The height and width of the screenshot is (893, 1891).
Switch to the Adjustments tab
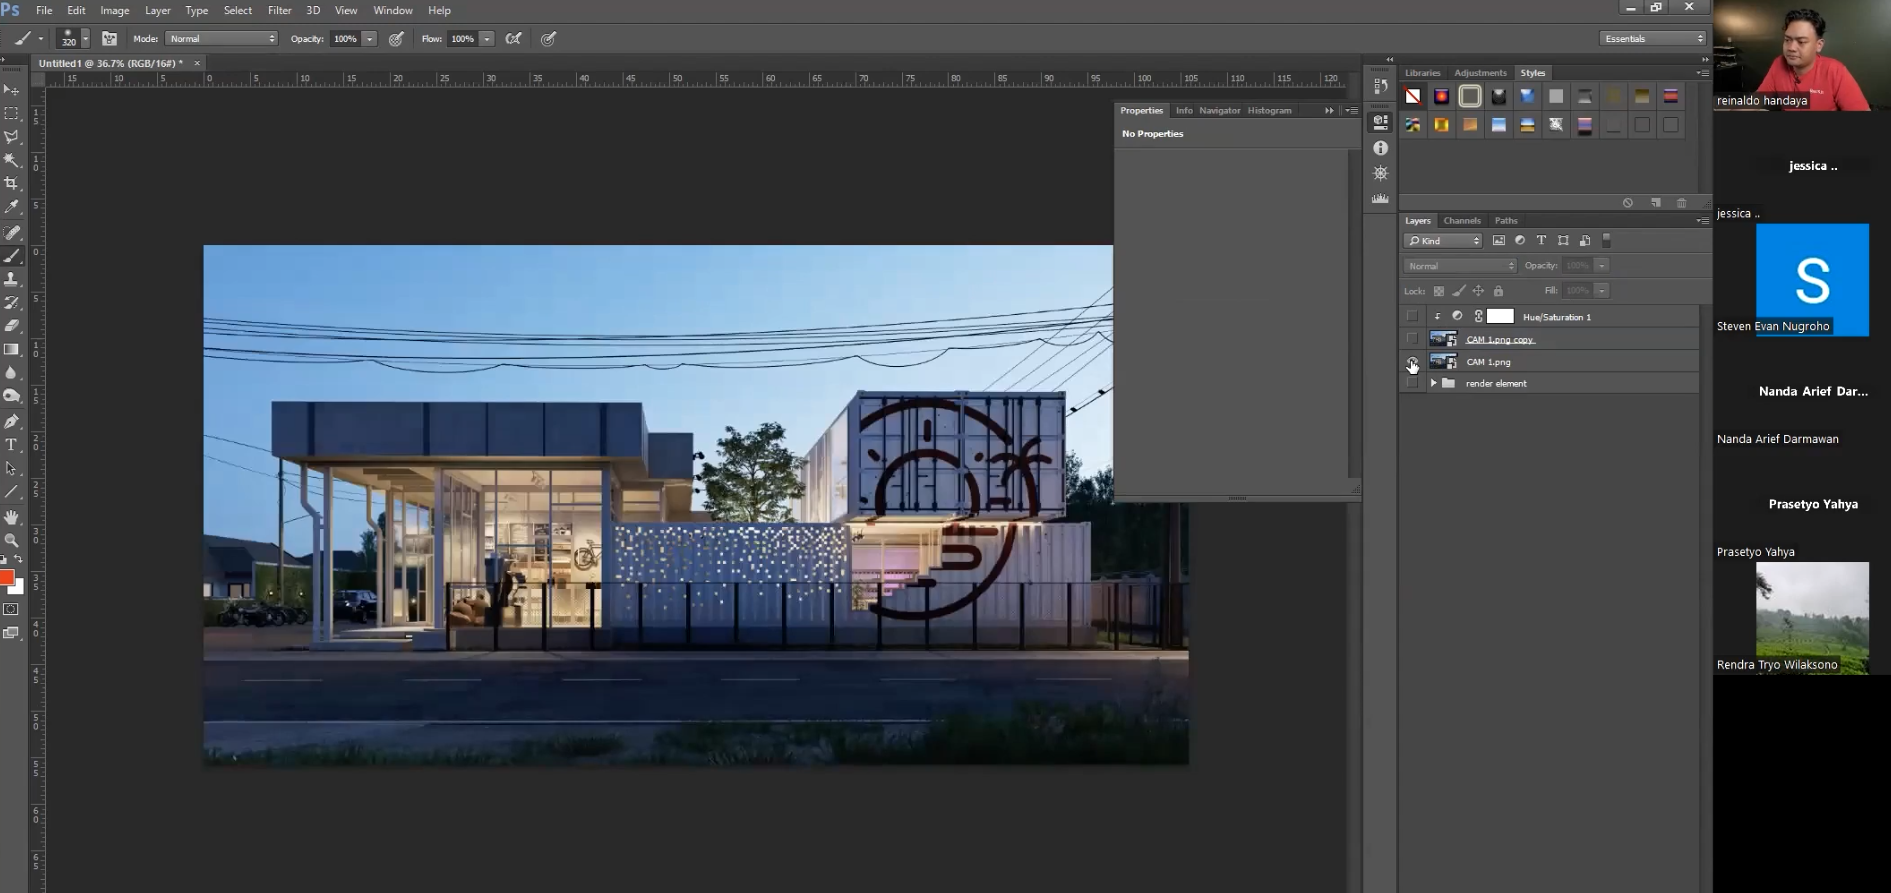tap(1480, 73)
